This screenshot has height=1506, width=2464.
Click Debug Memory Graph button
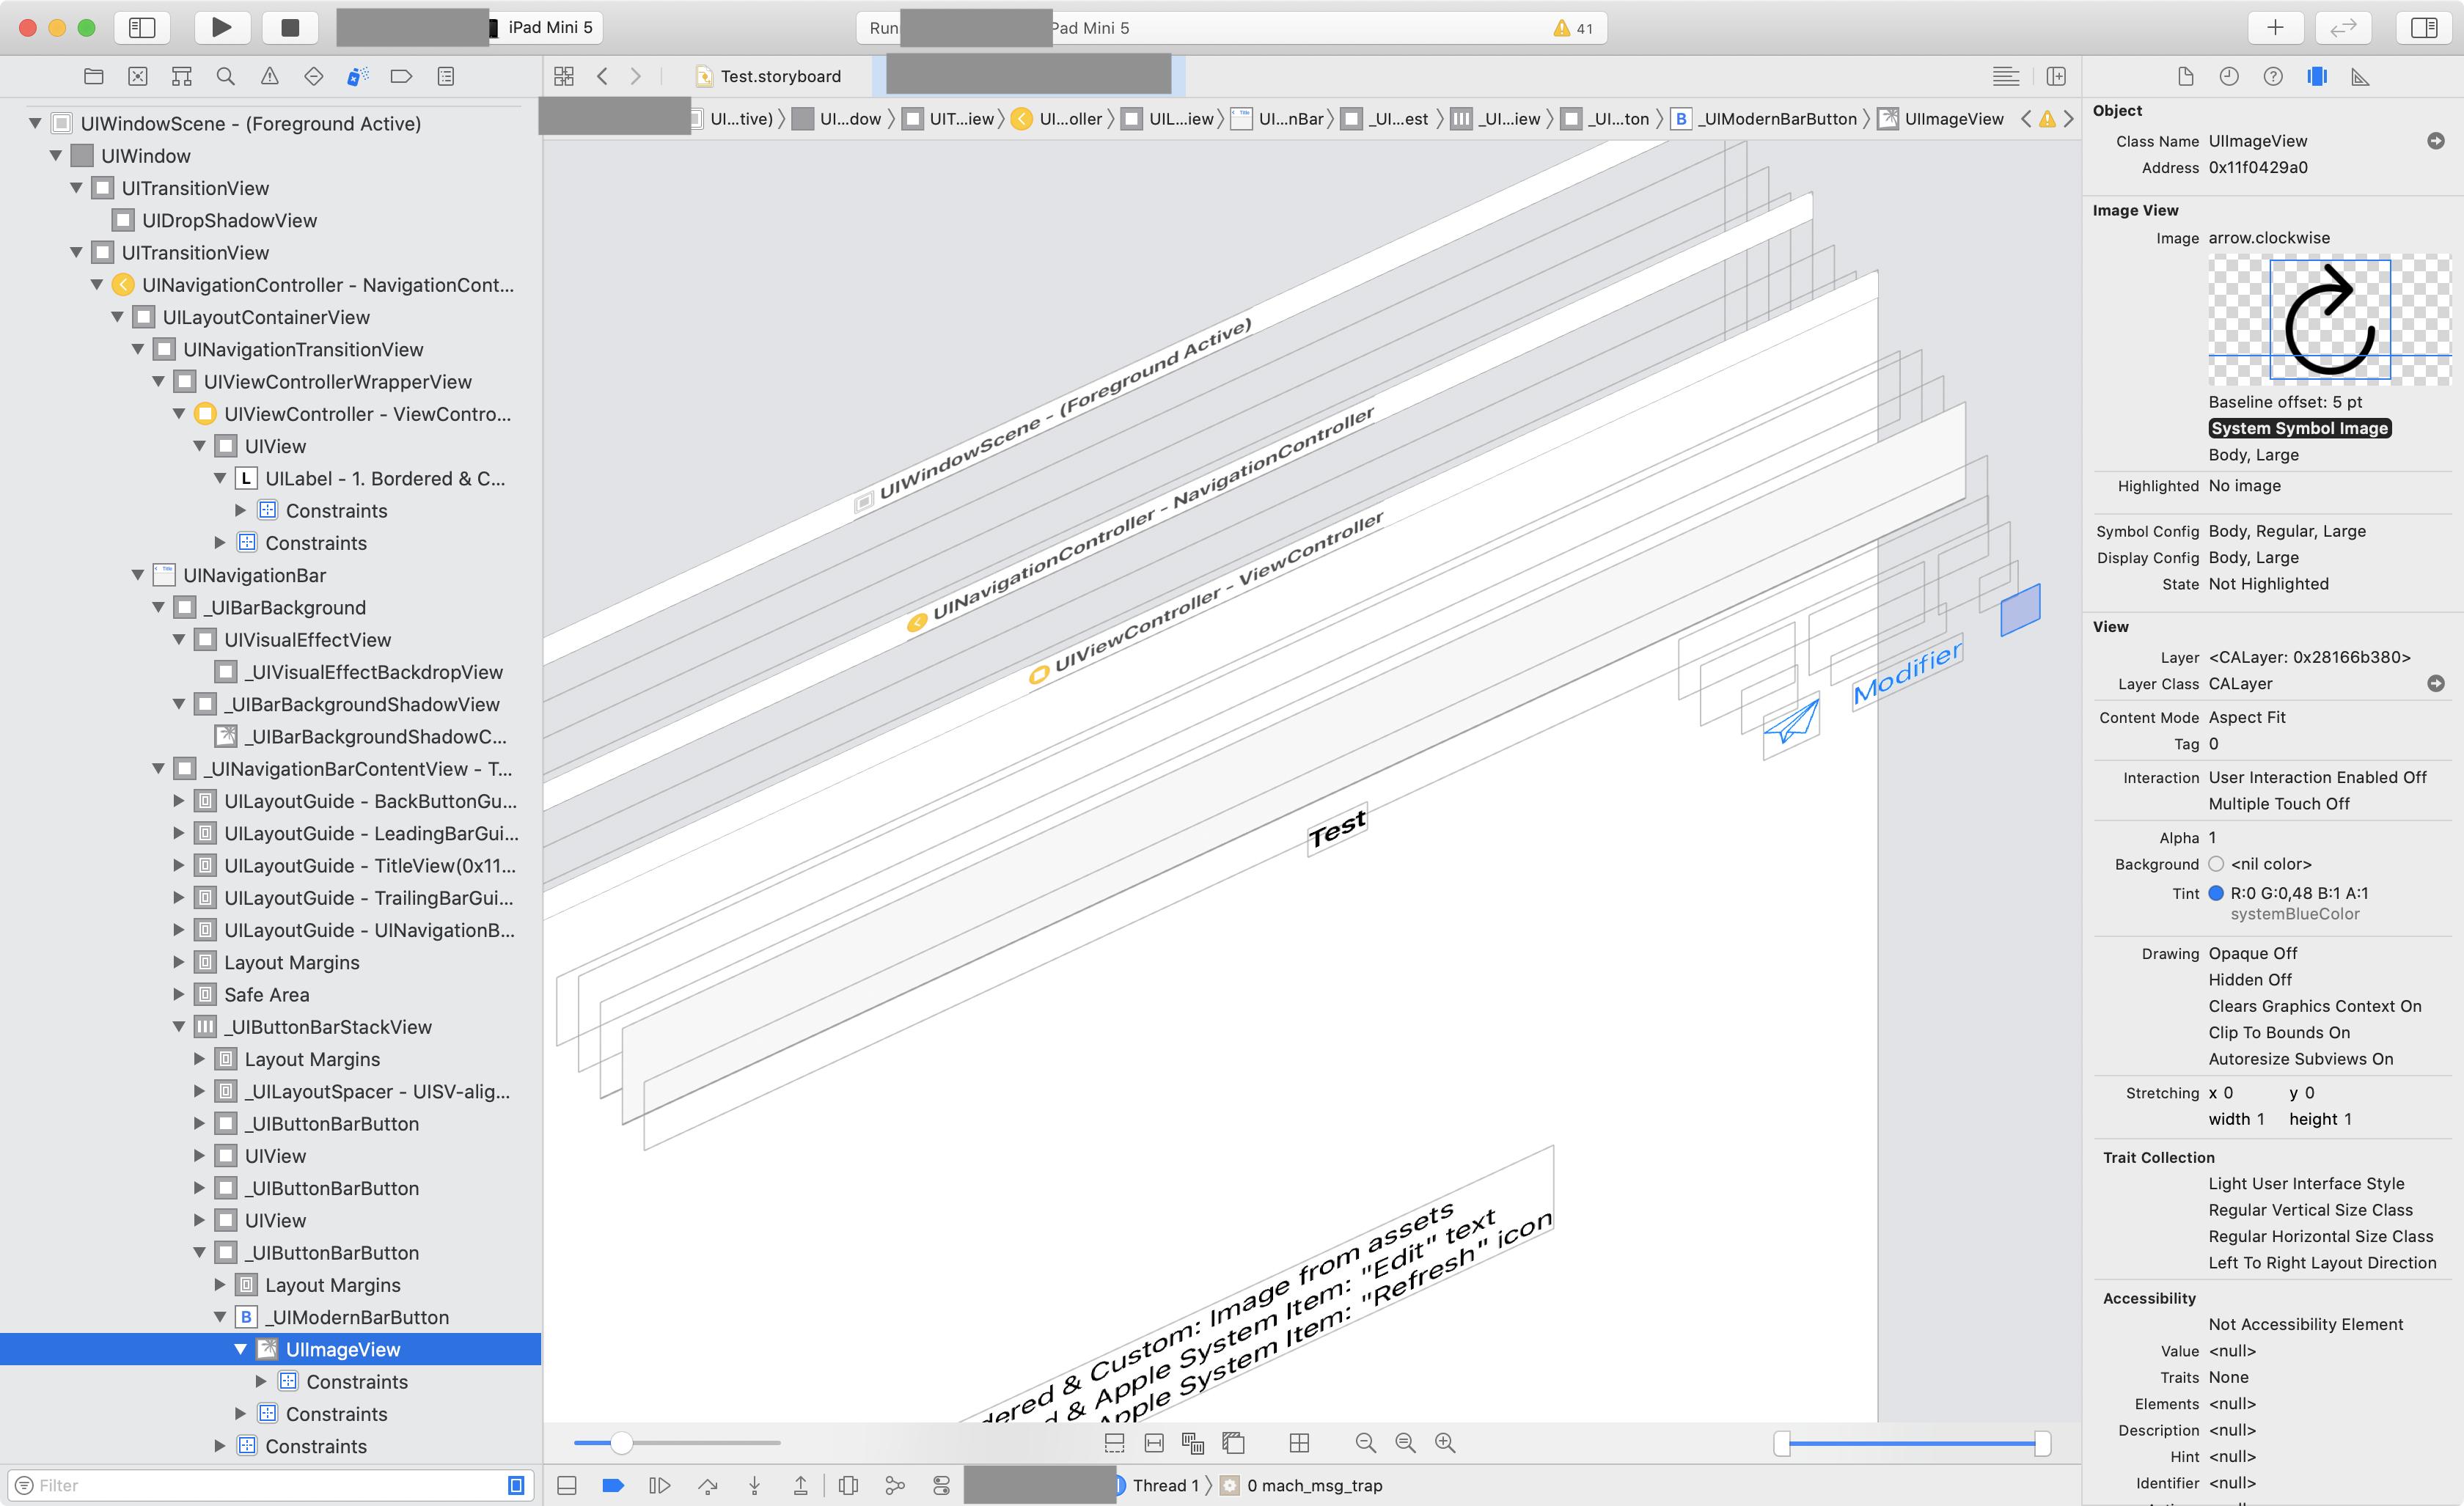[895, 1485]
